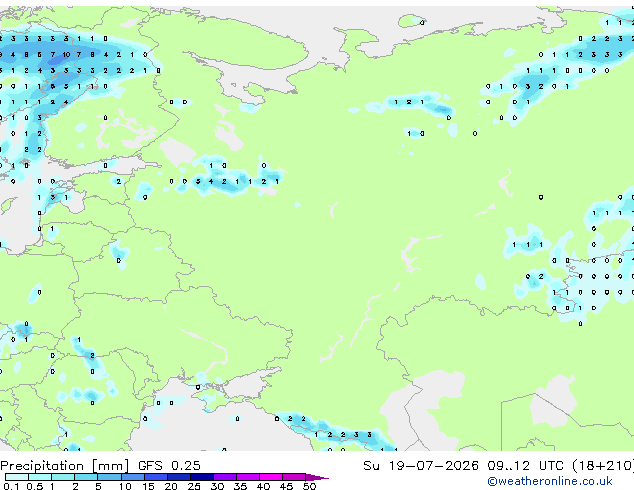Click the '10' precipitation value on the map
Image resolution: width=634 pixels, height=490 pixels.
66,55
